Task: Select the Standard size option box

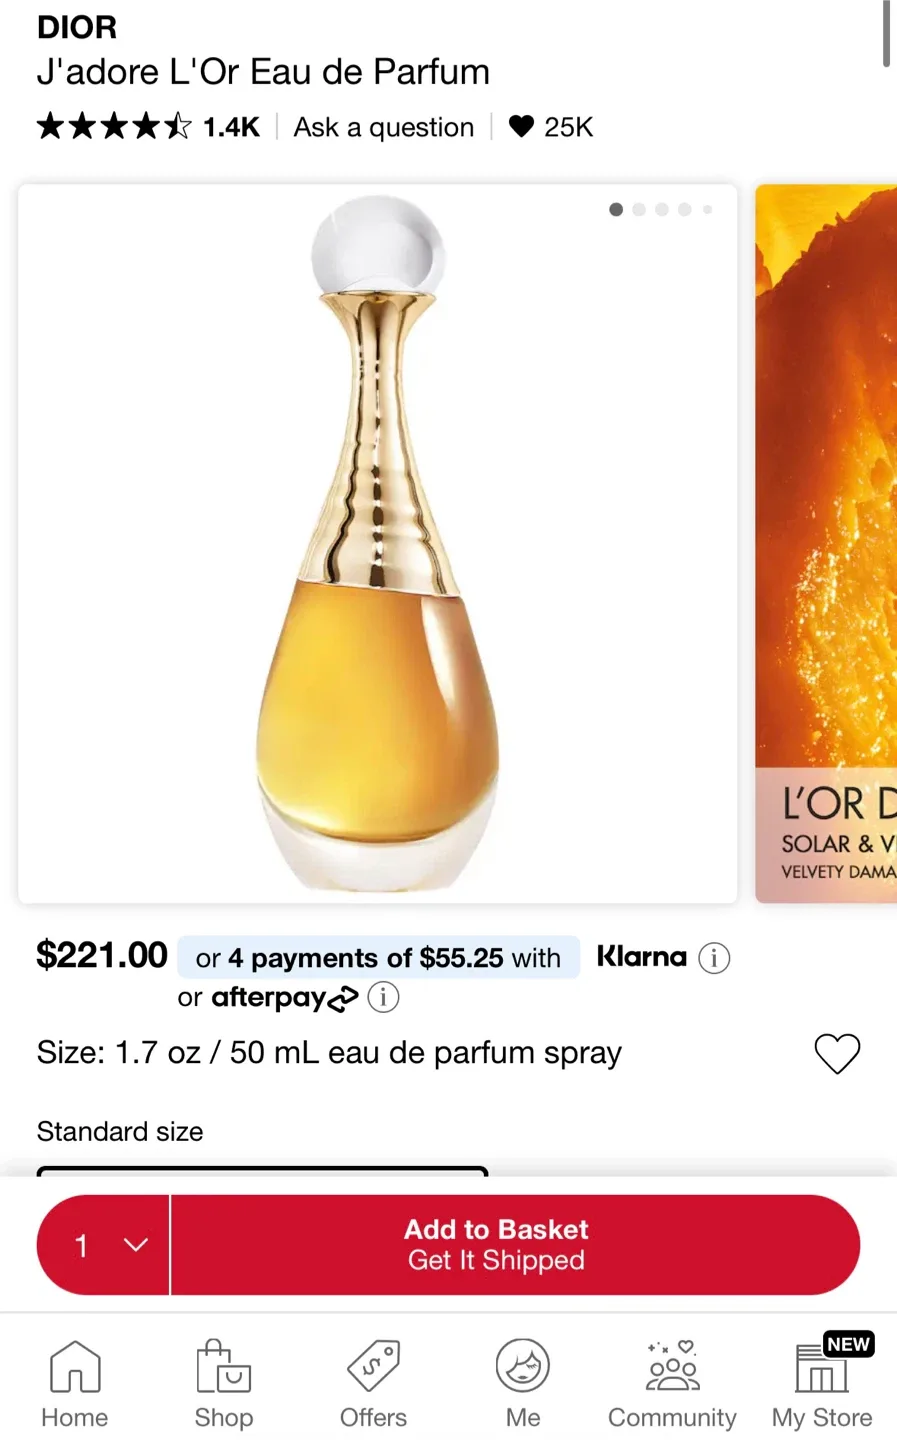Action: 262,1170
